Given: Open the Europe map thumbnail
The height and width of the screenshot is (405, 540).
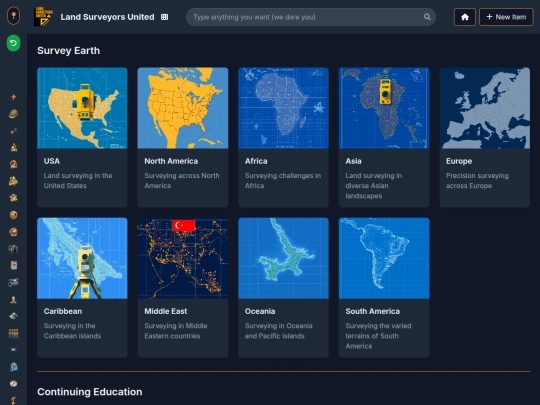Looking at the screenshot, I should point(485,108).
